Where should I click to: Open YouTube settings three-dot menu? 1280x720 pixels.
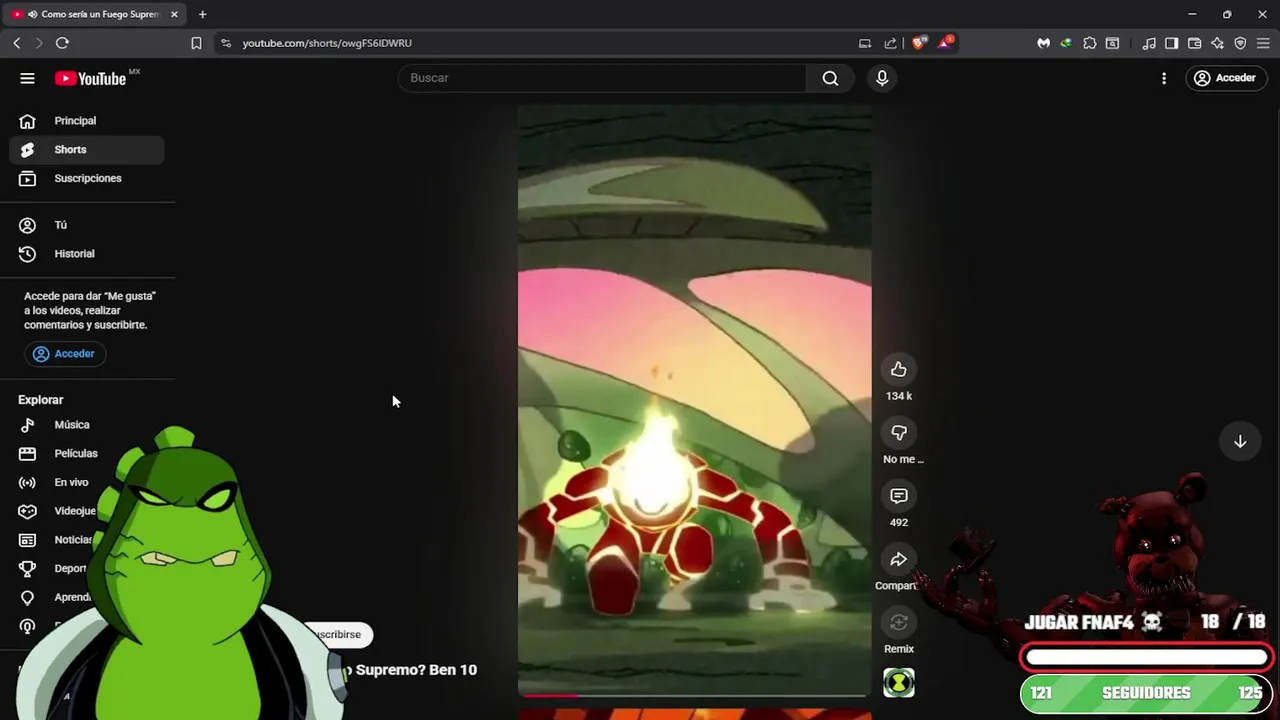click(x=1164, y=78)
